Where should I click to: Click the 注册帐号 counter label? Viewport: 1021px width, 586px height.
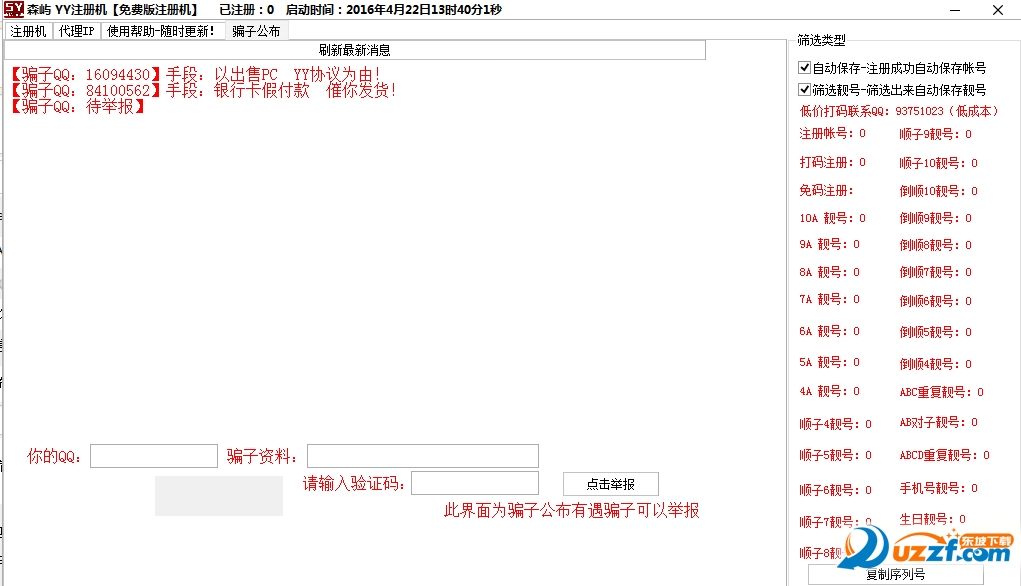click(x=832, y=133)
